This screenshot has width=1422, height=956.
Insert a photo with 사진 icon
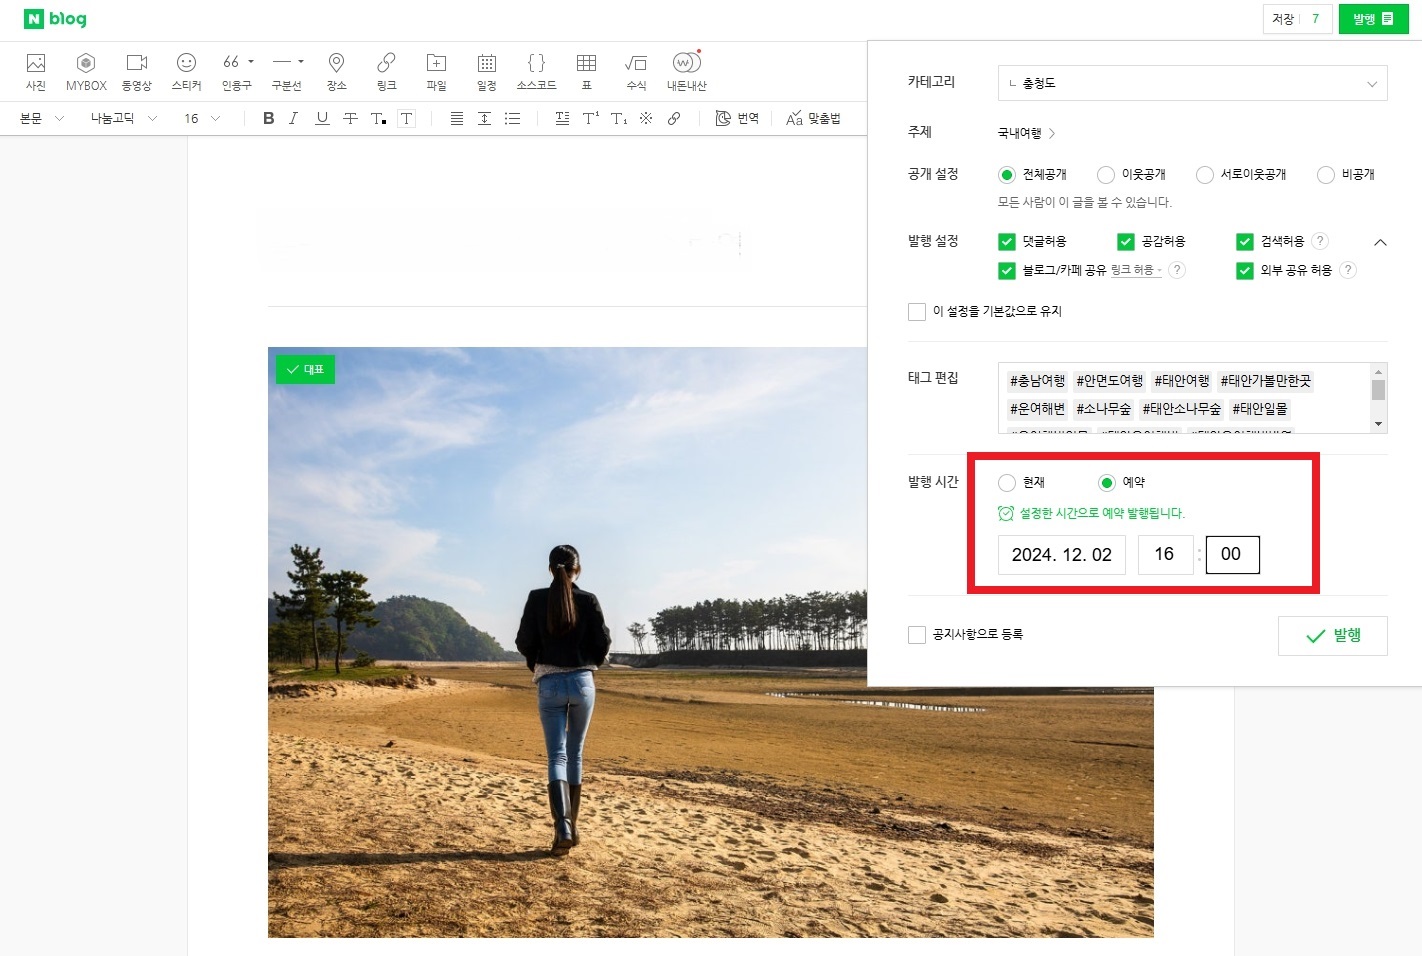(x=36, y=71)
